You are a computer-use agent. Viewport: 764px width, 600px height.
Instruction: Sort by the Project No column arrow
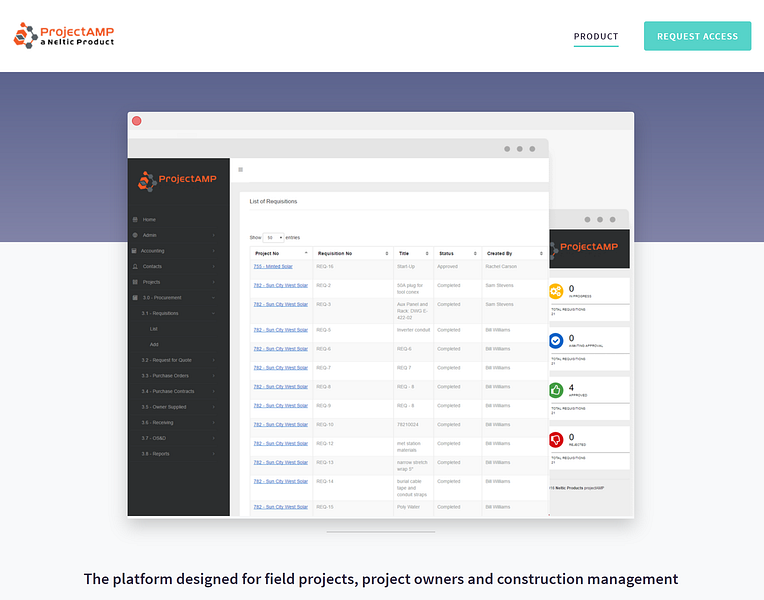[x=306, y=253]
